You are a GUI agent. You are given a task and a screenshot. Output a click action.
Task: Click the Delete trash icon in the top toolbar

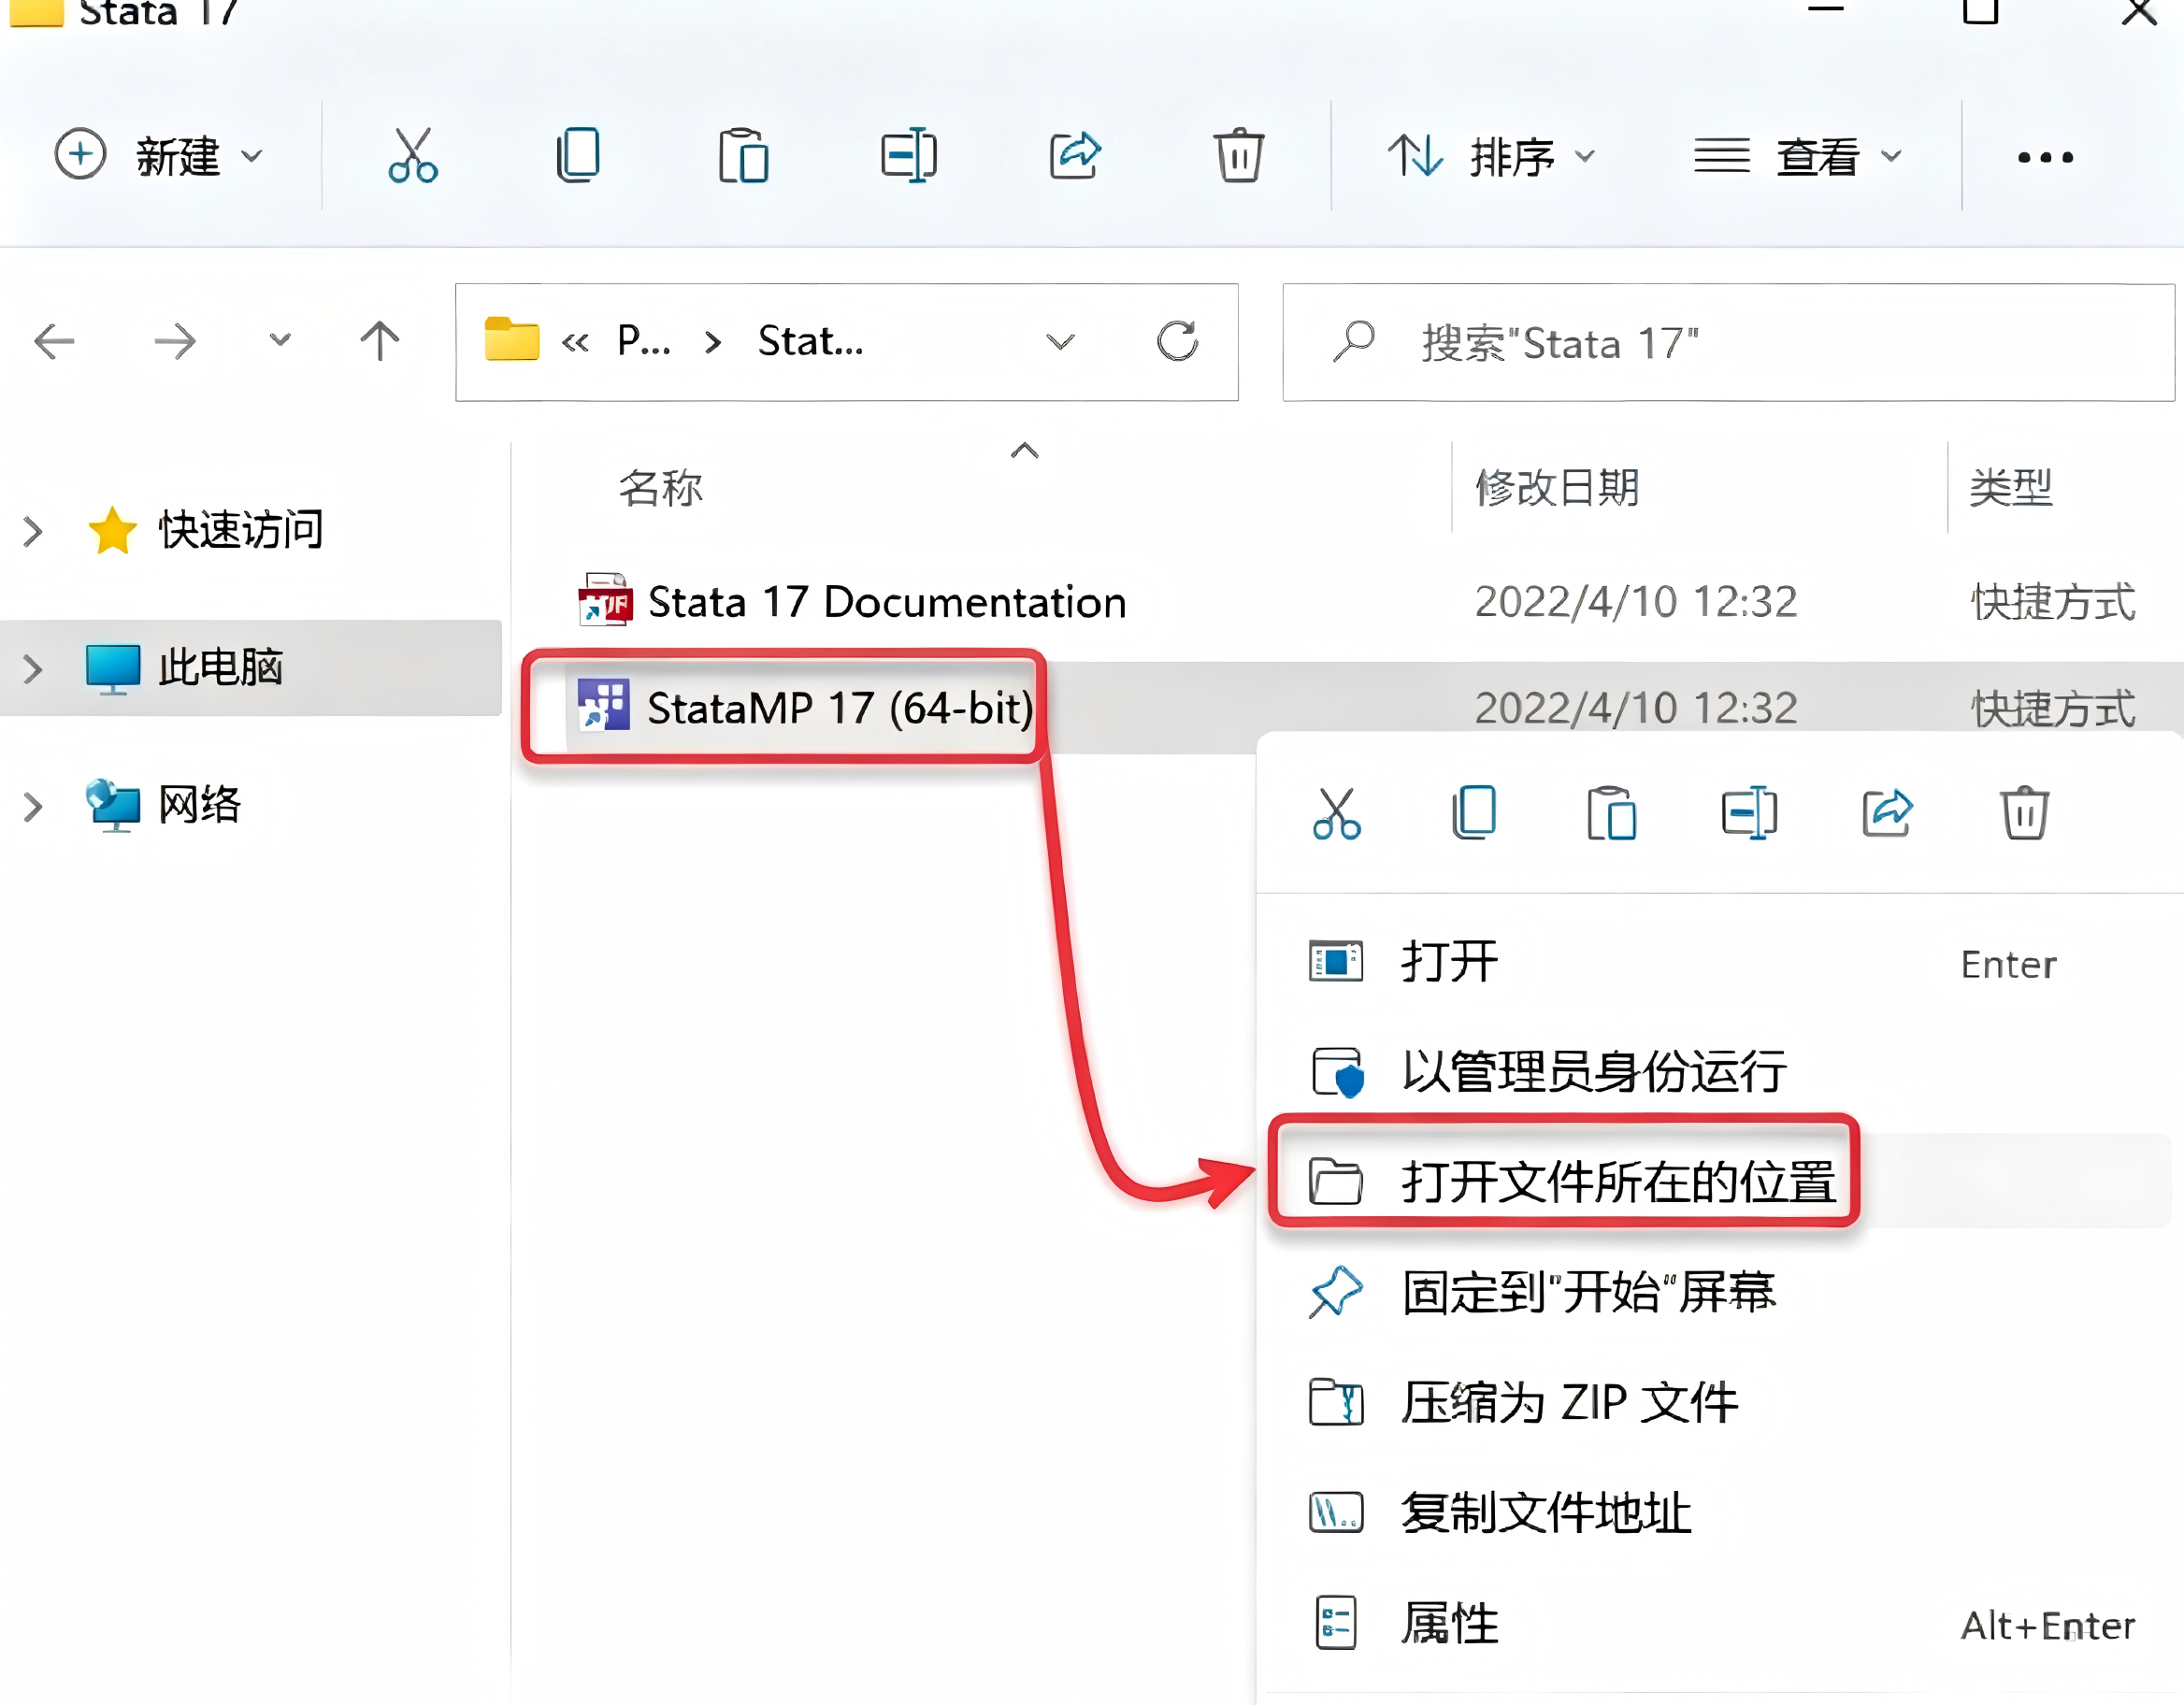point(1239,155)
